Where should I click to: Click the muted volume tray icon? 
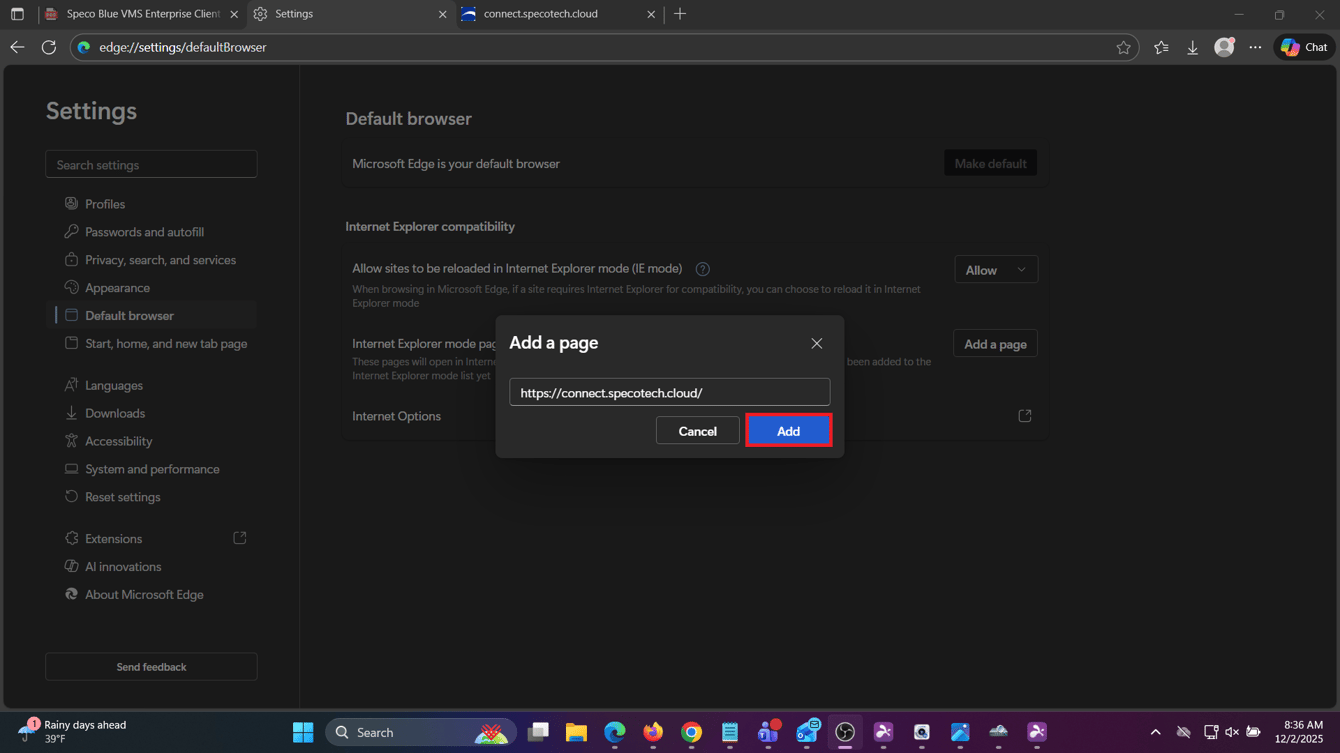(x=1232, y=732)
